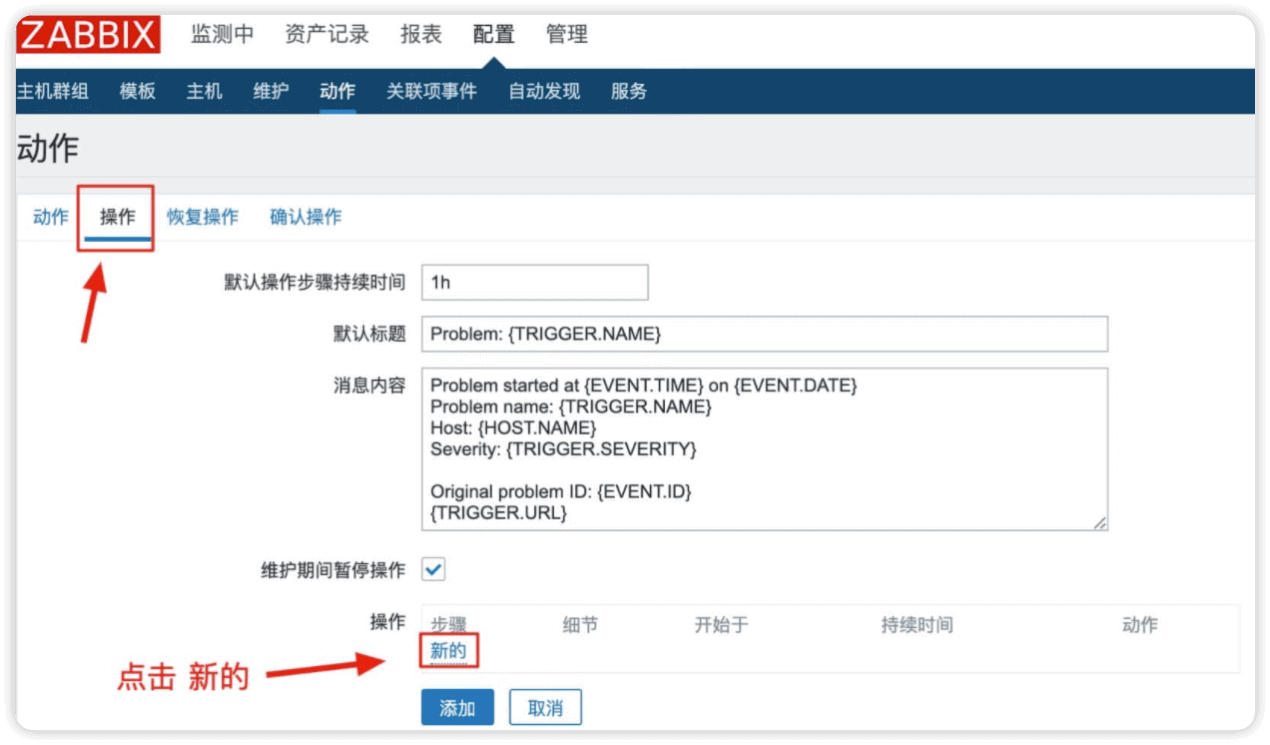Viewport: 1270px width, 745px height.
Task: Grab the message textarea resize handle
Action: 1100,523
